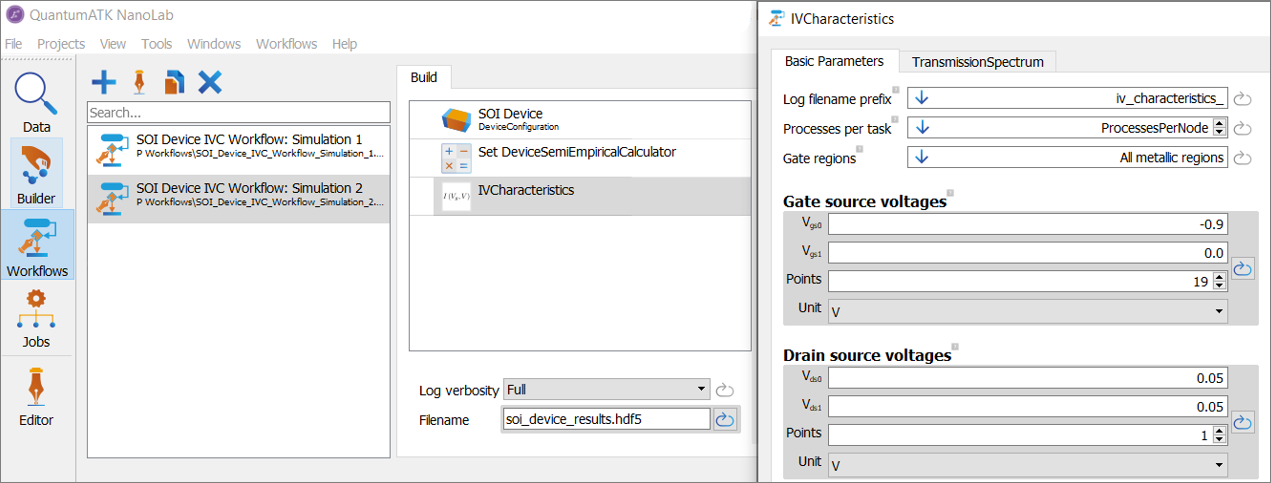
Task: Click the Vgs0 field showing -0.9
Action: pyautogui.click(x=1027, y=226)
